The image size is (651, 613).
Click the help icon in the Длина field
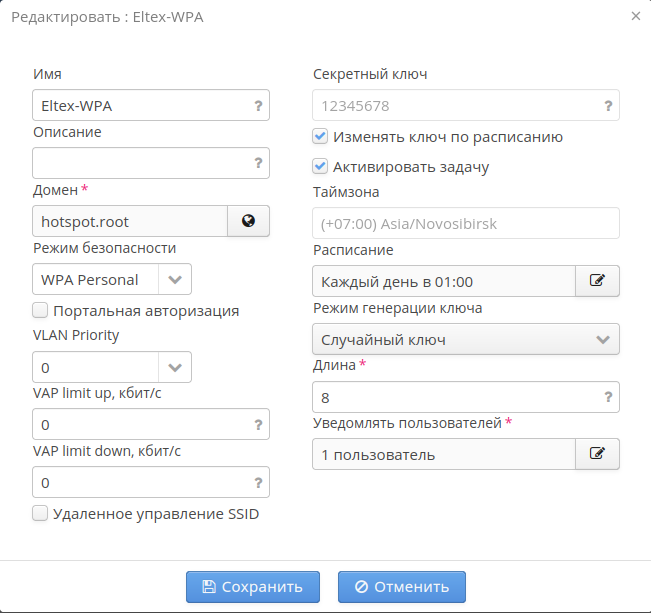(608, 397)
